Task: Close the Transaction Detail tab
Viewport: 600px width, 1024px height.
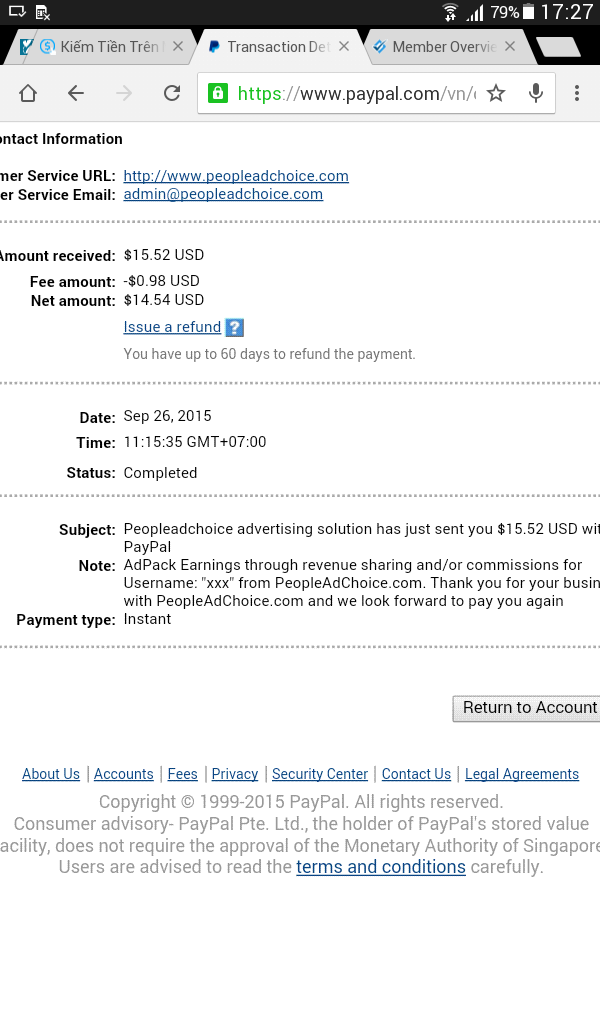Action: click(x=343, y=46)
